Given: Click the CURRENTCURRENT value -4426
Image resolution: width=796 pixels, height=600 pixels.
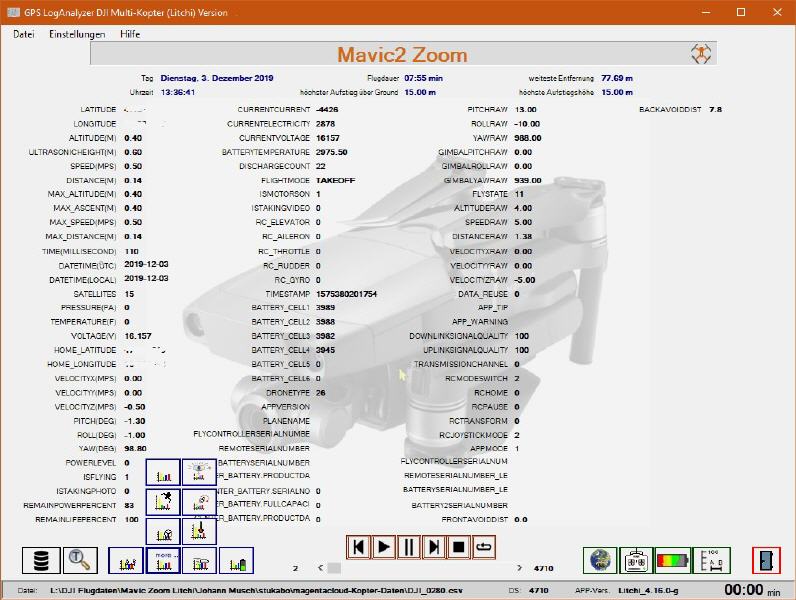Looking at the screenshot, I should (x=327, y=109).
